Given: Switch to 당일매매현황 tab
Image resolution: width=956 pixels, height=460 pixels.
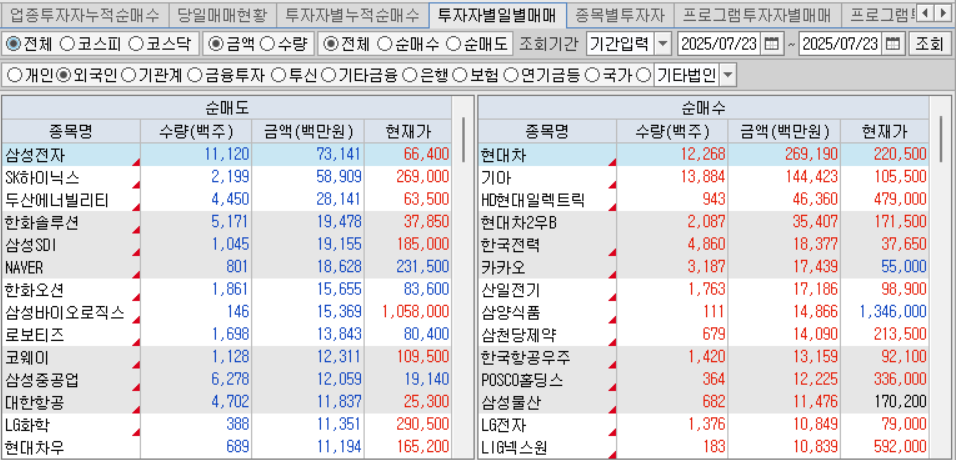Looking at the screenshot, I should tap(221, 13).
